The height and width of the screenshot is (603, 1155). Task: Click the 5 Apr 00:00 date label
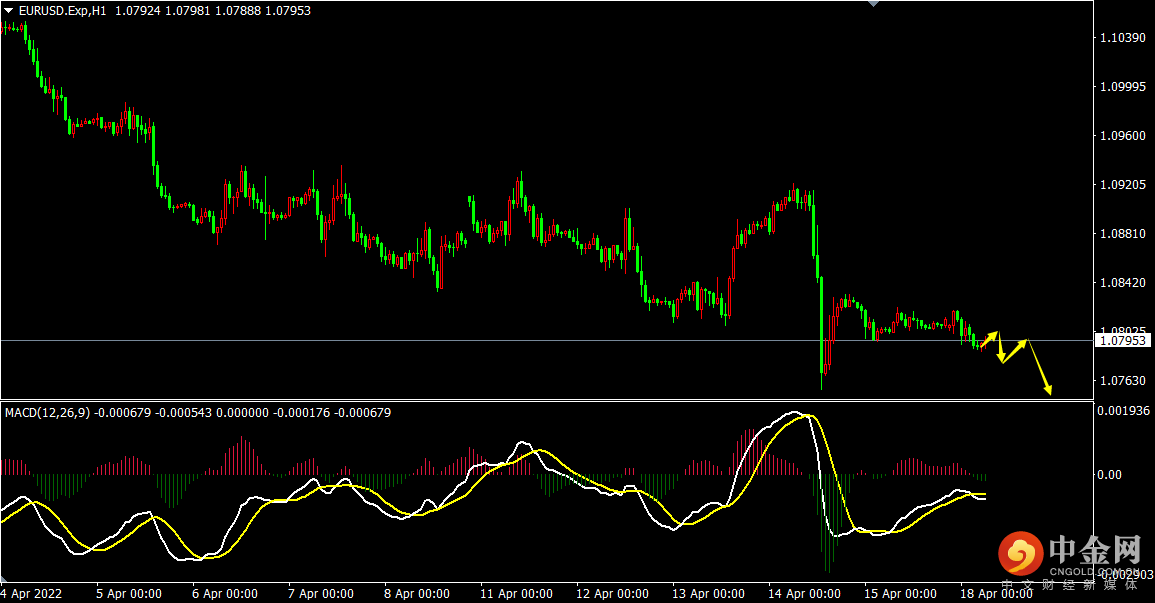coord(129,593)
